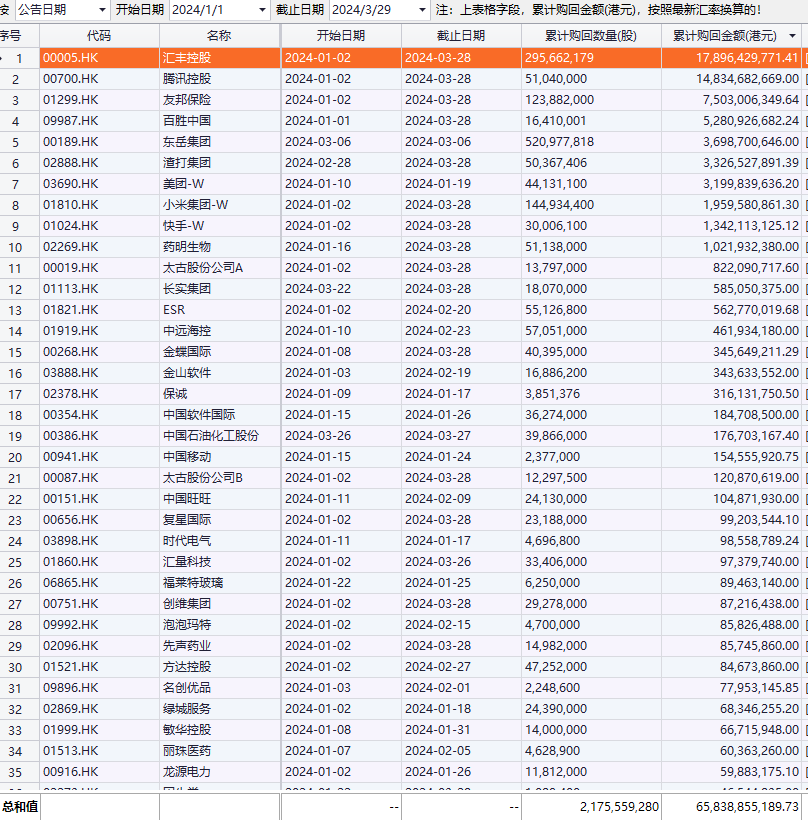Sort by the 累计购回数量(股) column header
This screenshot has width=808, height=820.
pos(591,36)
